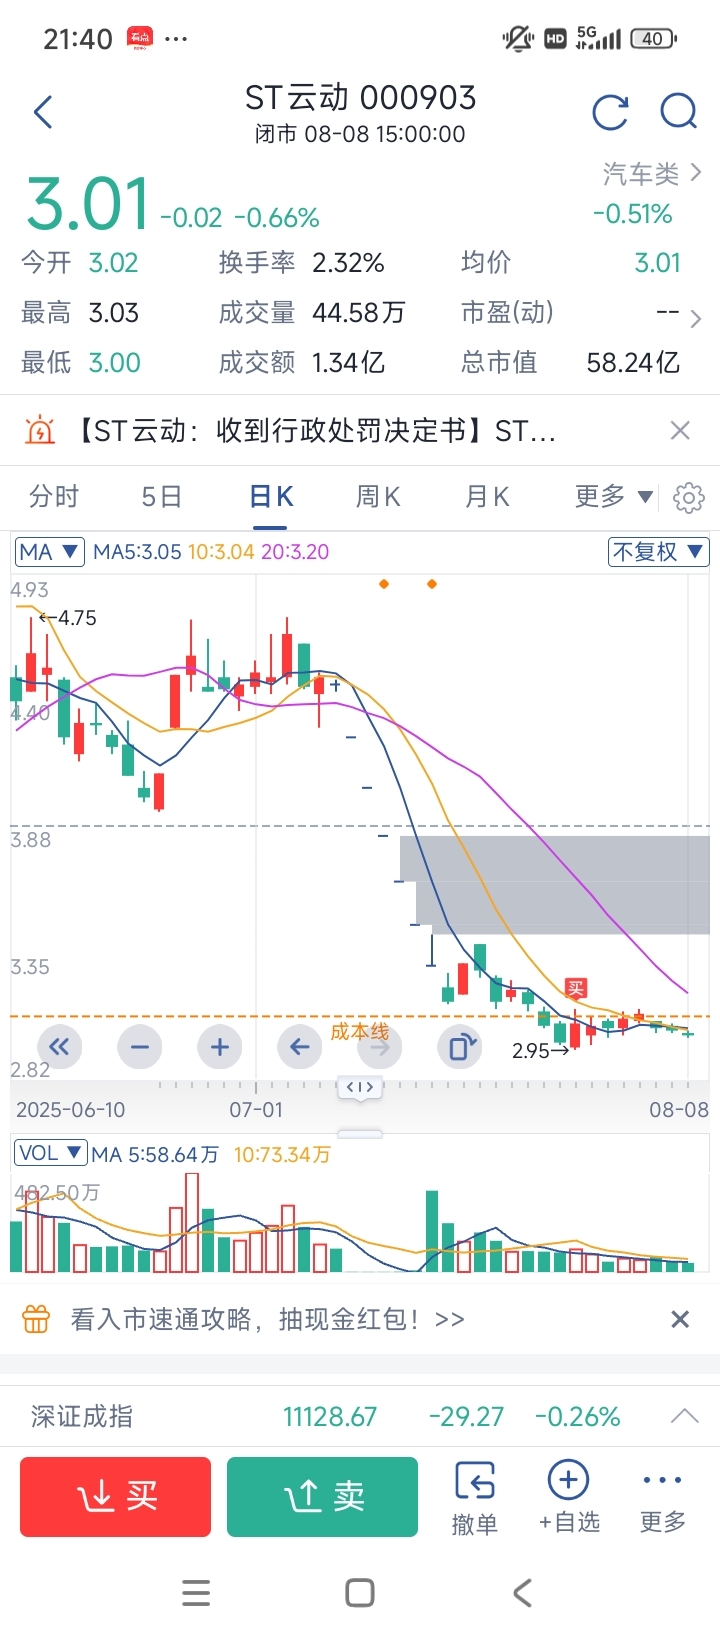Zoom out chart with minus button
720x1640 pixels.
(x=140, y=1047)
